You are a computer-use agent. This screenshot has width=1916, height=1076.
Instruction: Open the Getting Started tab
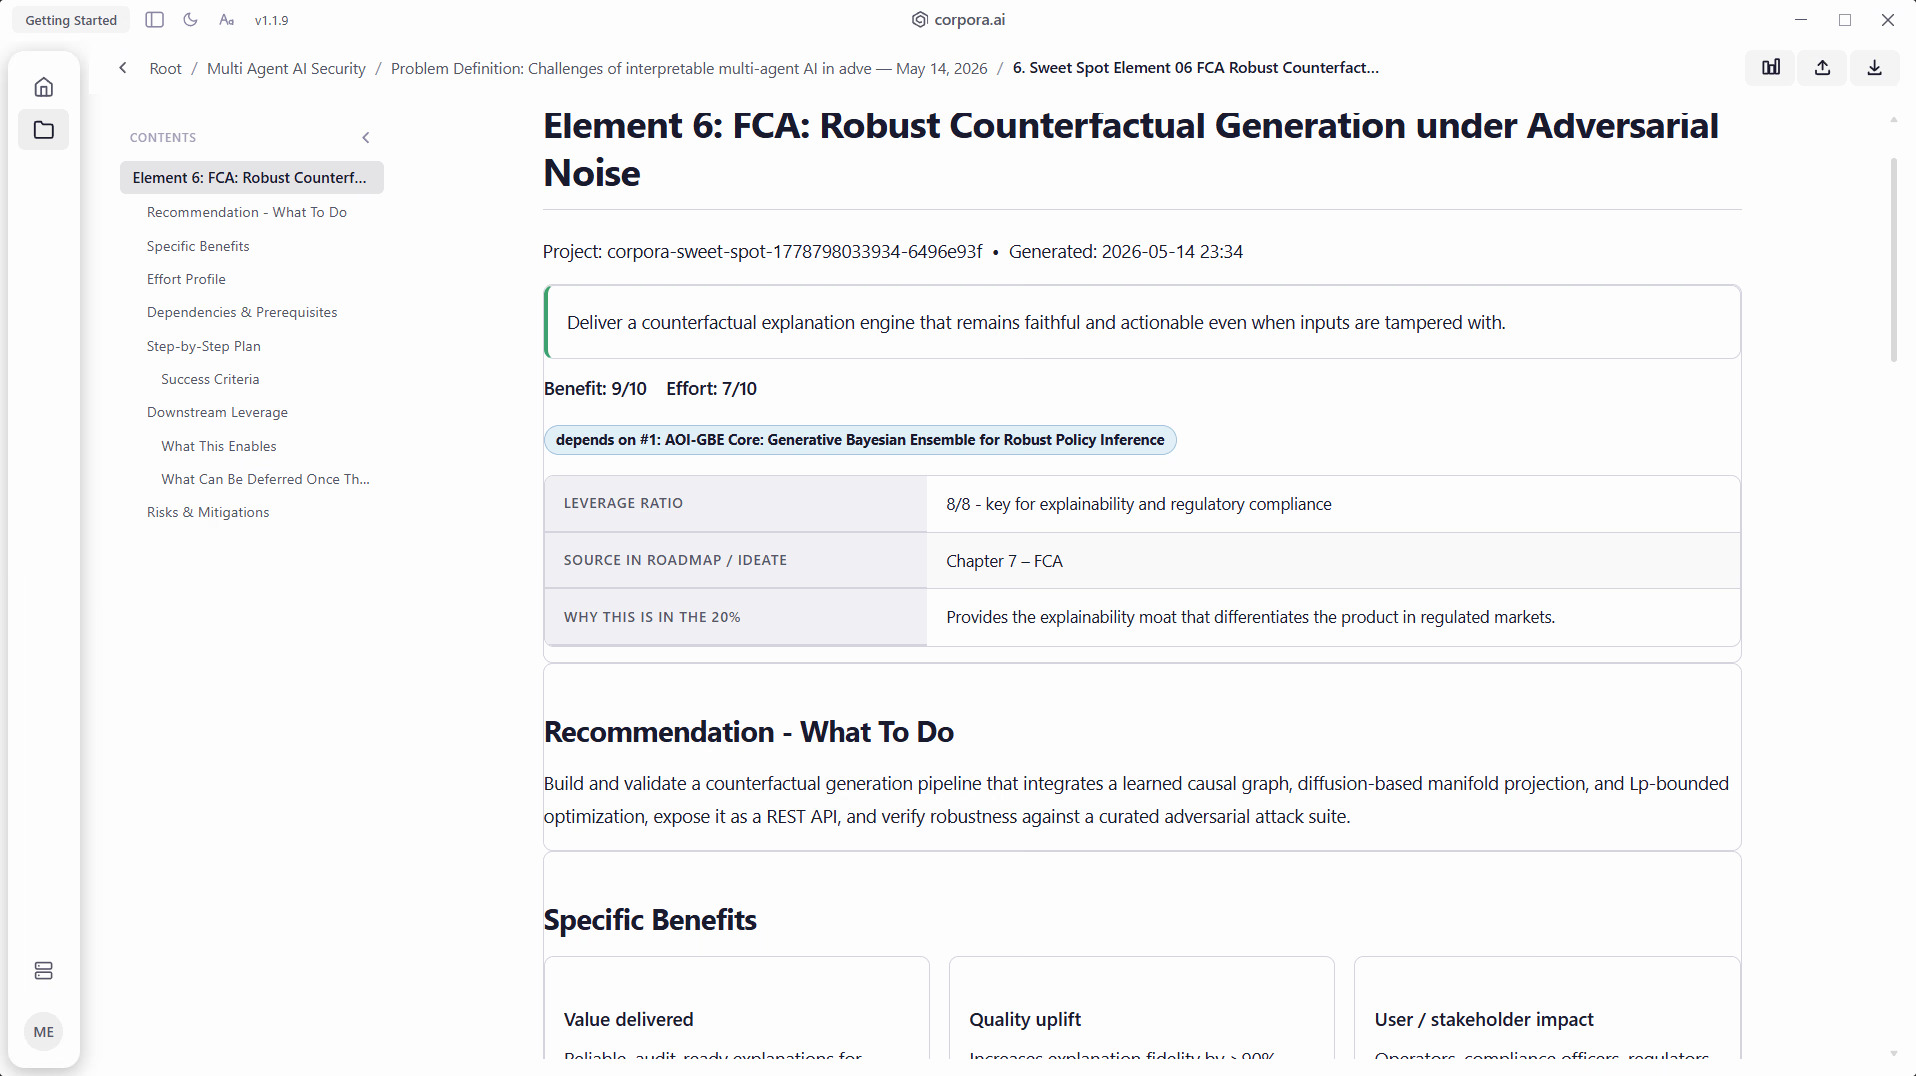pyautogui.click(x=71, y=20)
